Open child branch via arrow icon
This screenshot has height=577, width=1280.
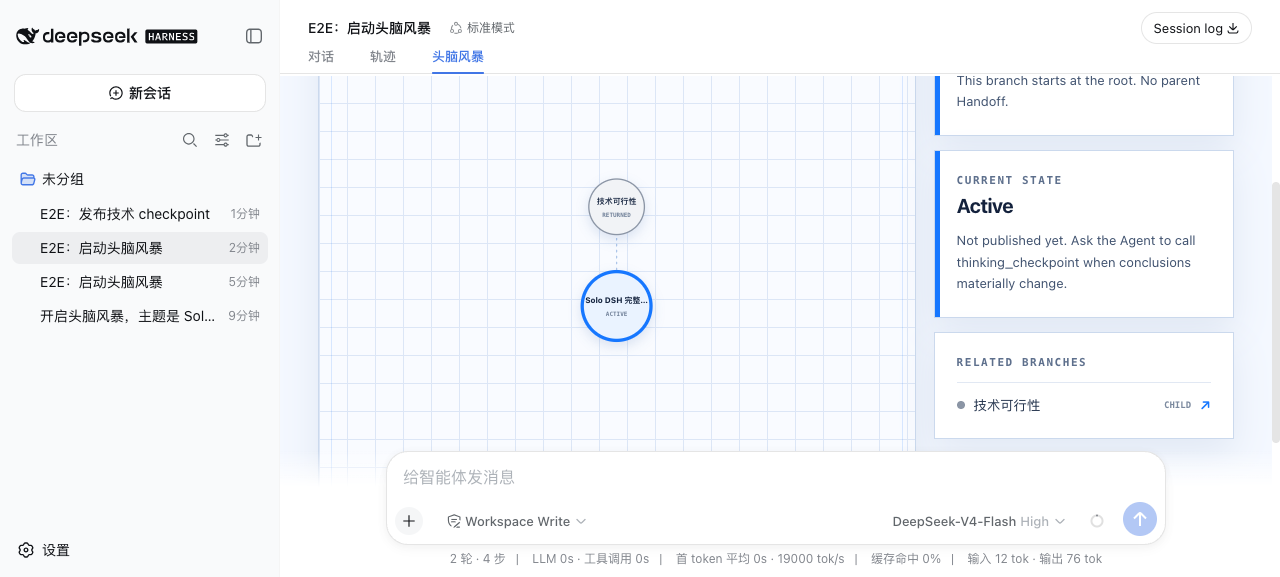[1205, 405]
